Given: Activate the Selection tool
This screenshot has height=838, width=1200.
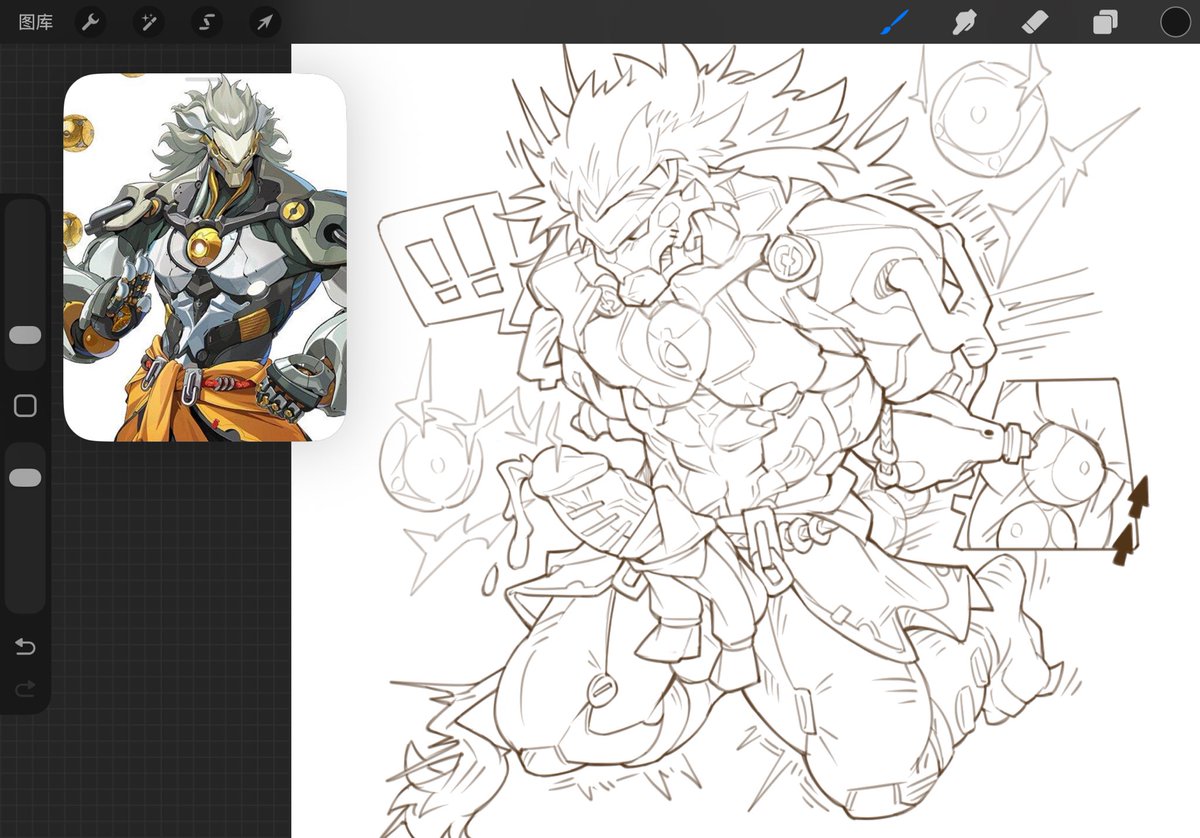Looking at the screenshot, I should coord(207,22).
